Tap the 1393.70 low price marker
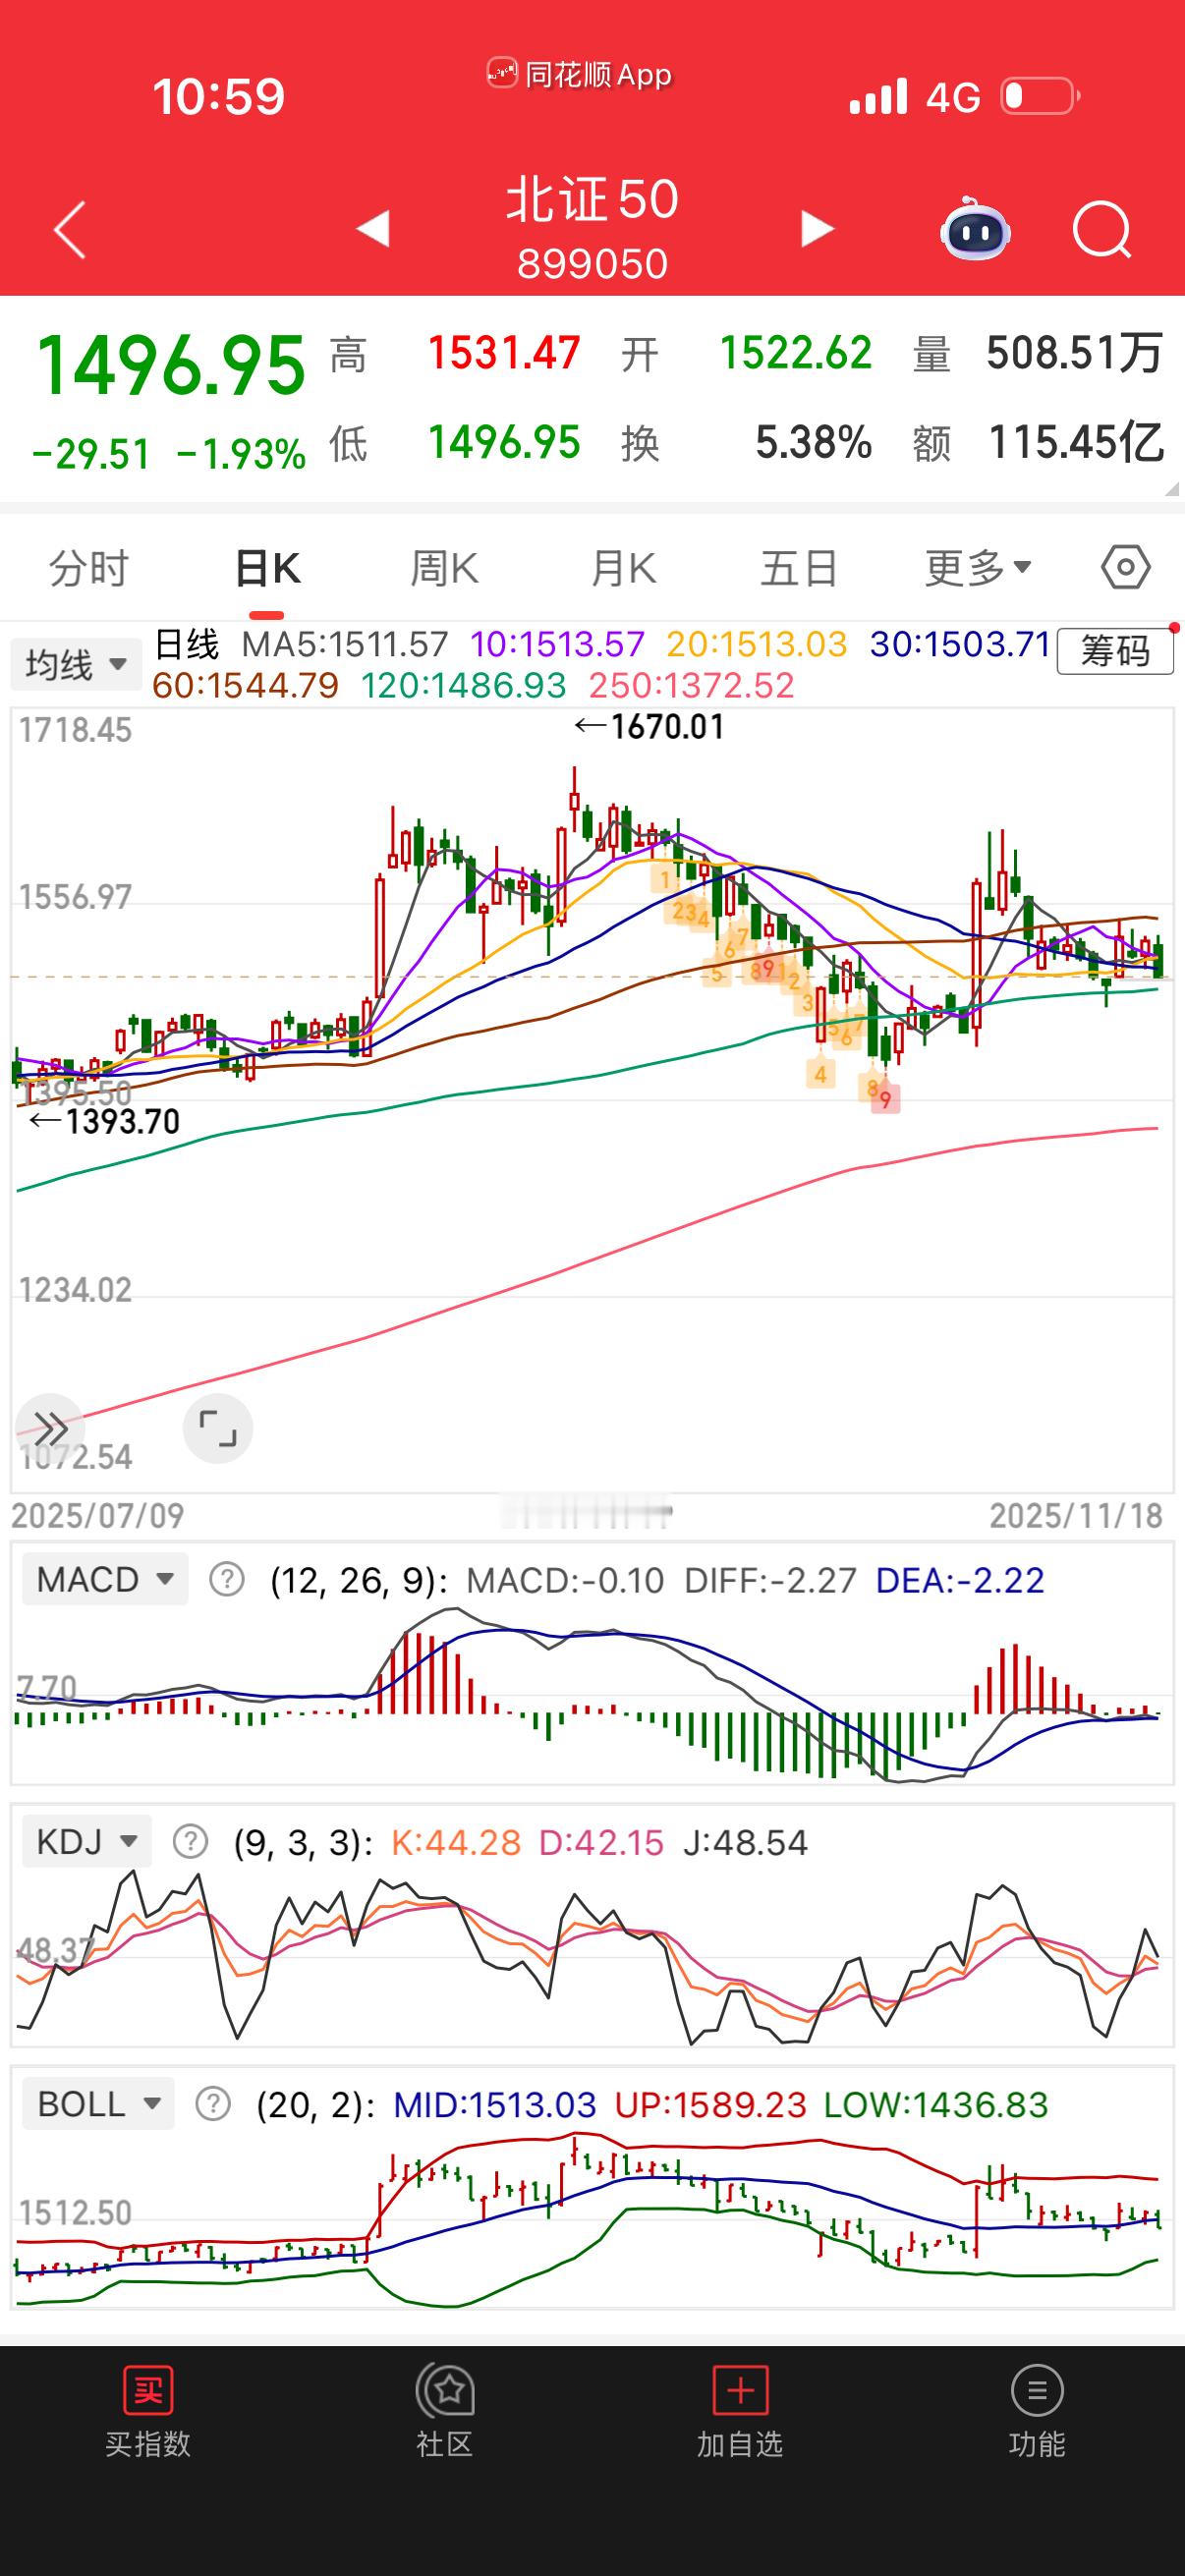This screenshot has width=1185, height=2576. point(105,1121)
